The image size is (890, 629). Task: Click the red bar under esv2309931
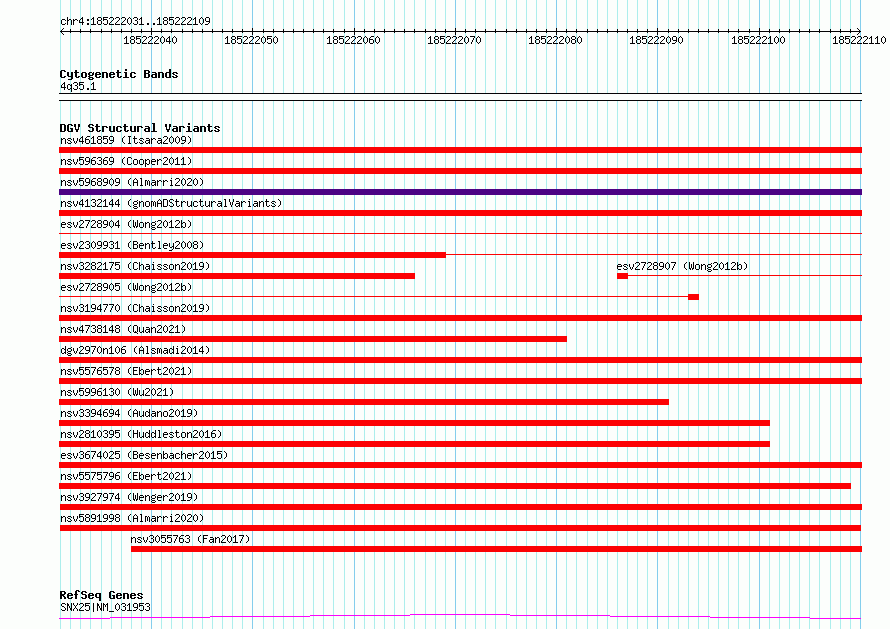coord(253,255)
